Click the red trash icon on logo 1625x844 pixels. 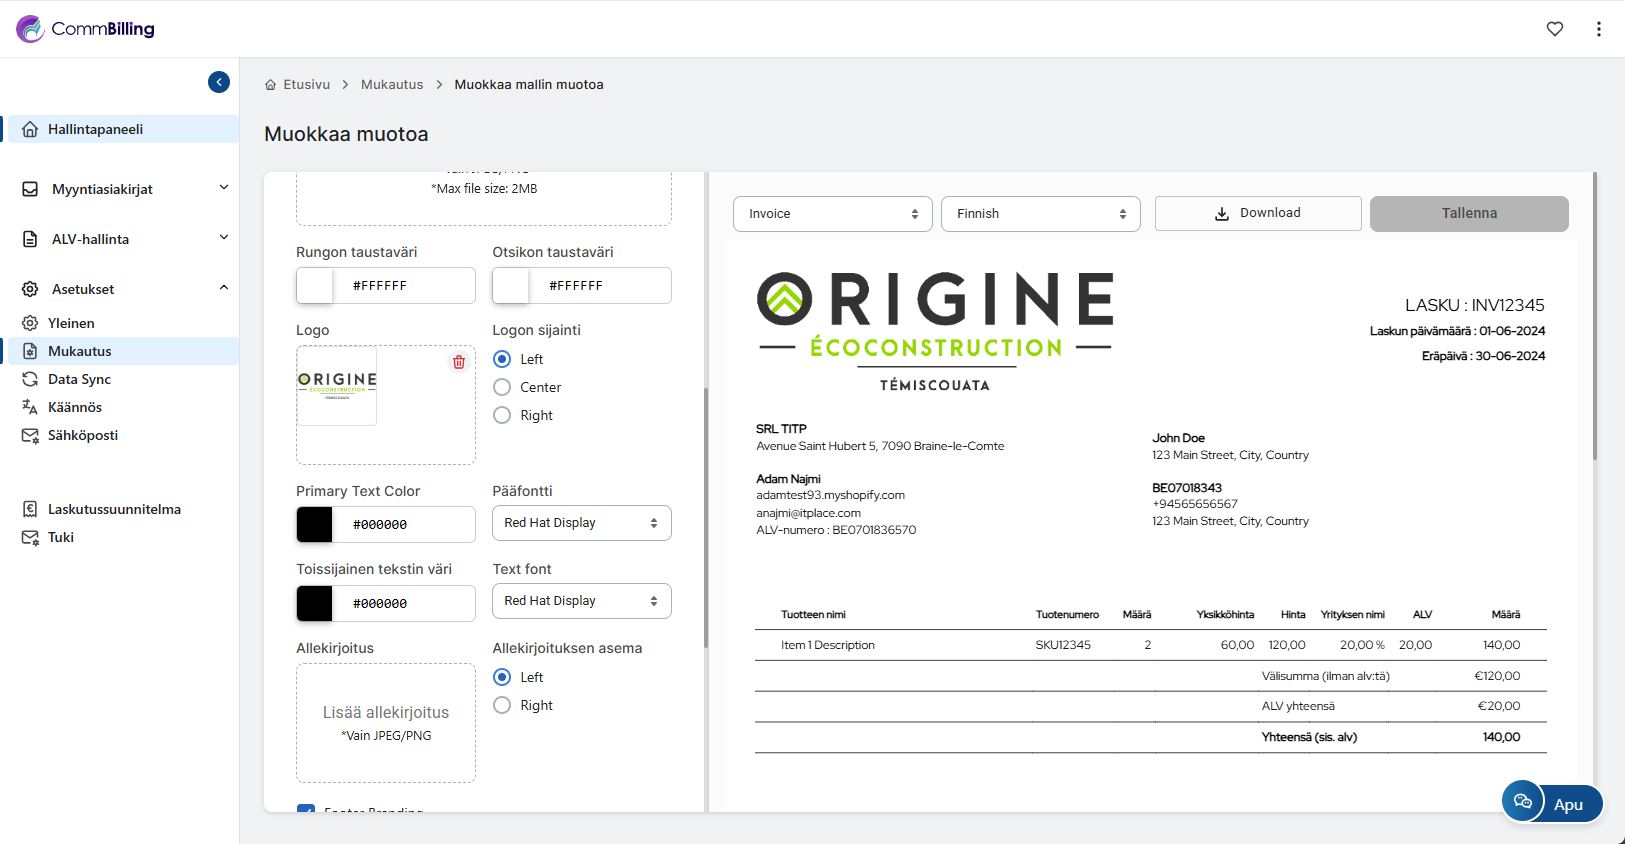tap(459, 362)
